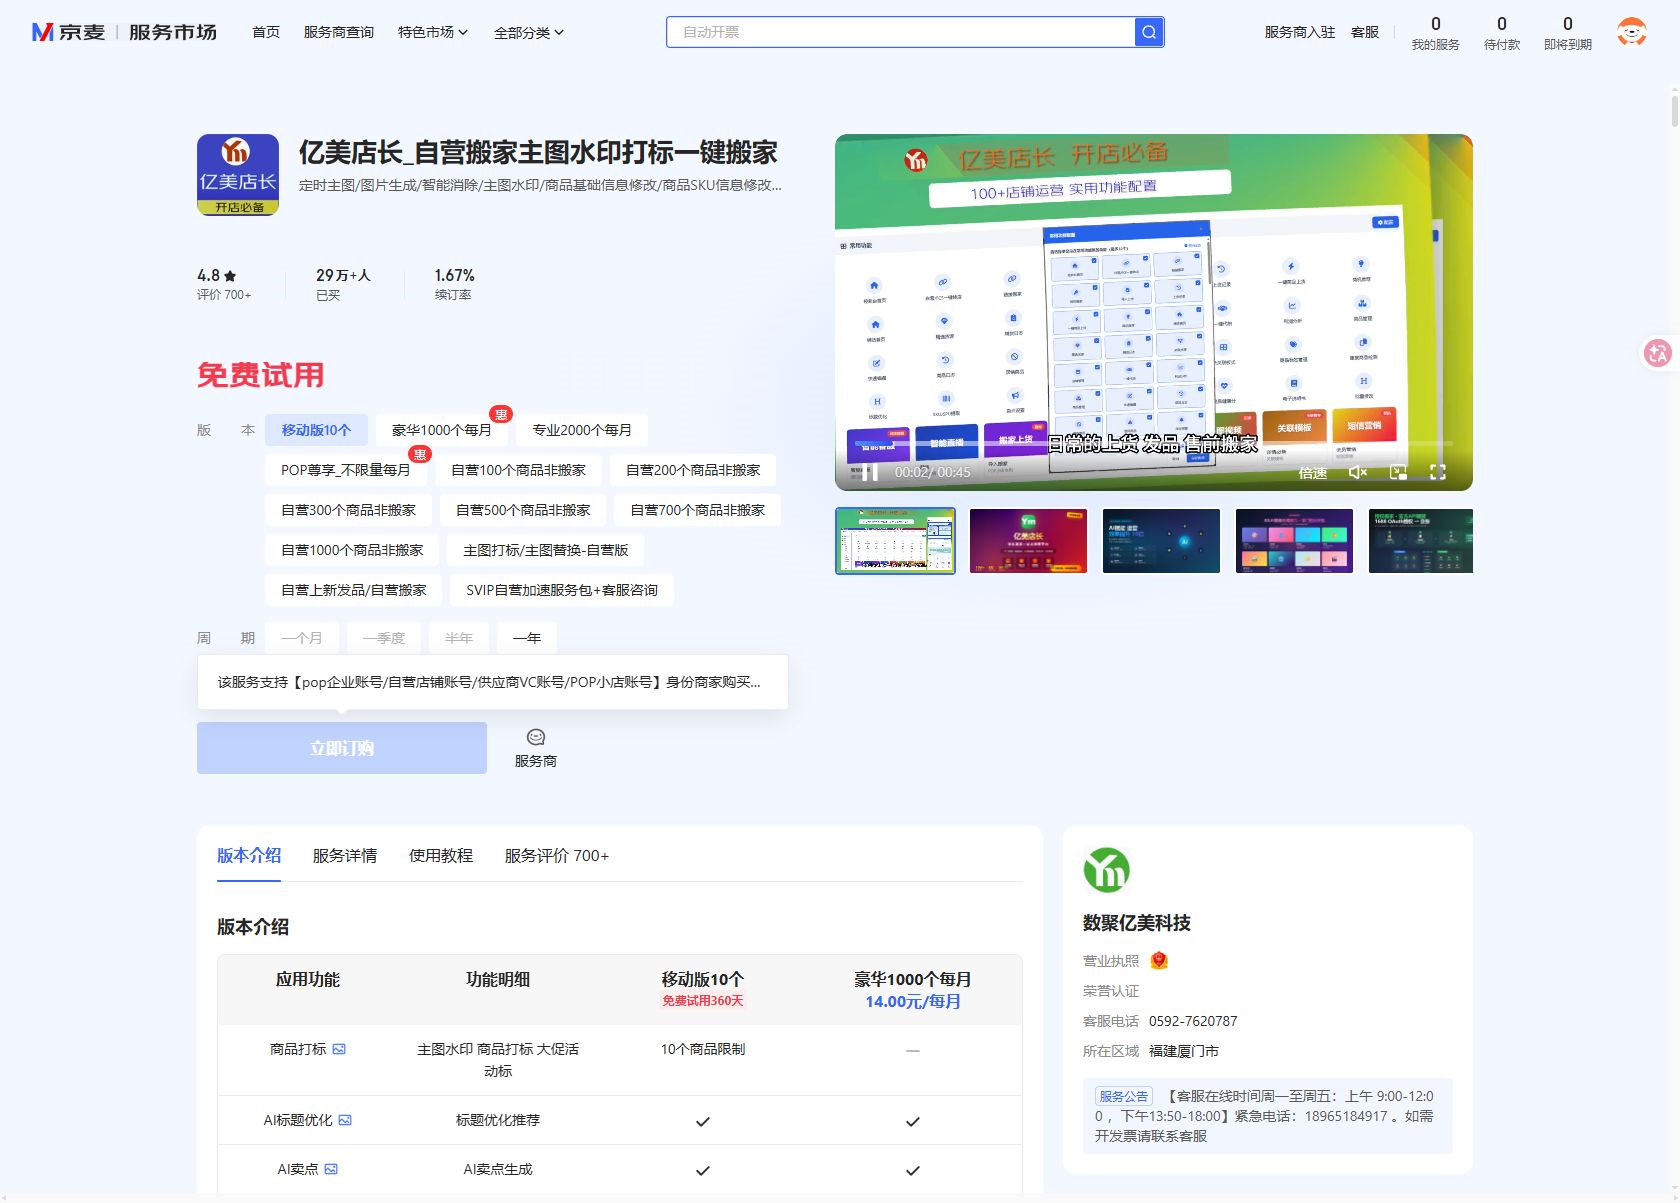Select the blue AI preview thumbnail

(x=1161, y=541)
